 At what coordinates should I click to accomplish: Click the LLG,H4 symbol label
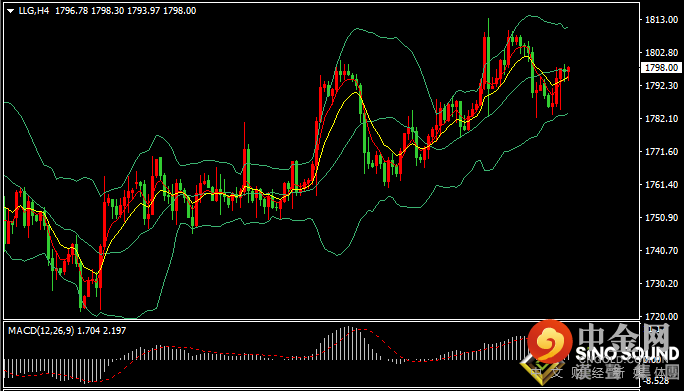pyautogui.click(x=34, y=11)
